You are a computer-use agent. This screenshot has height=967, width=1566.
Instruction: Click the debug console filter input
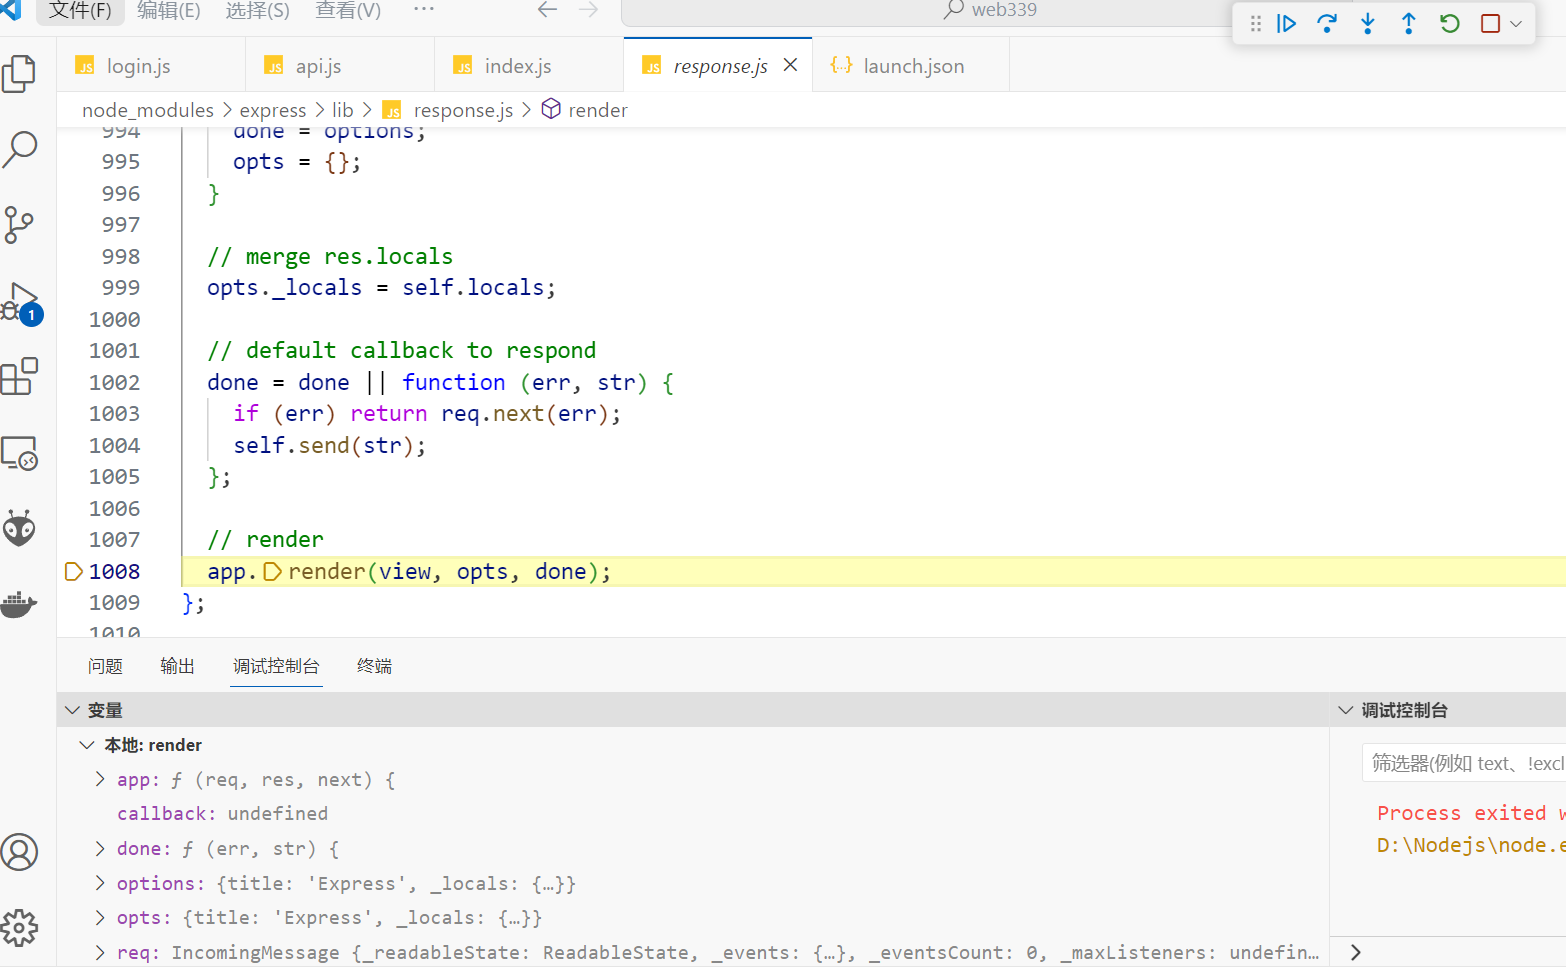tap(1464, 763)
